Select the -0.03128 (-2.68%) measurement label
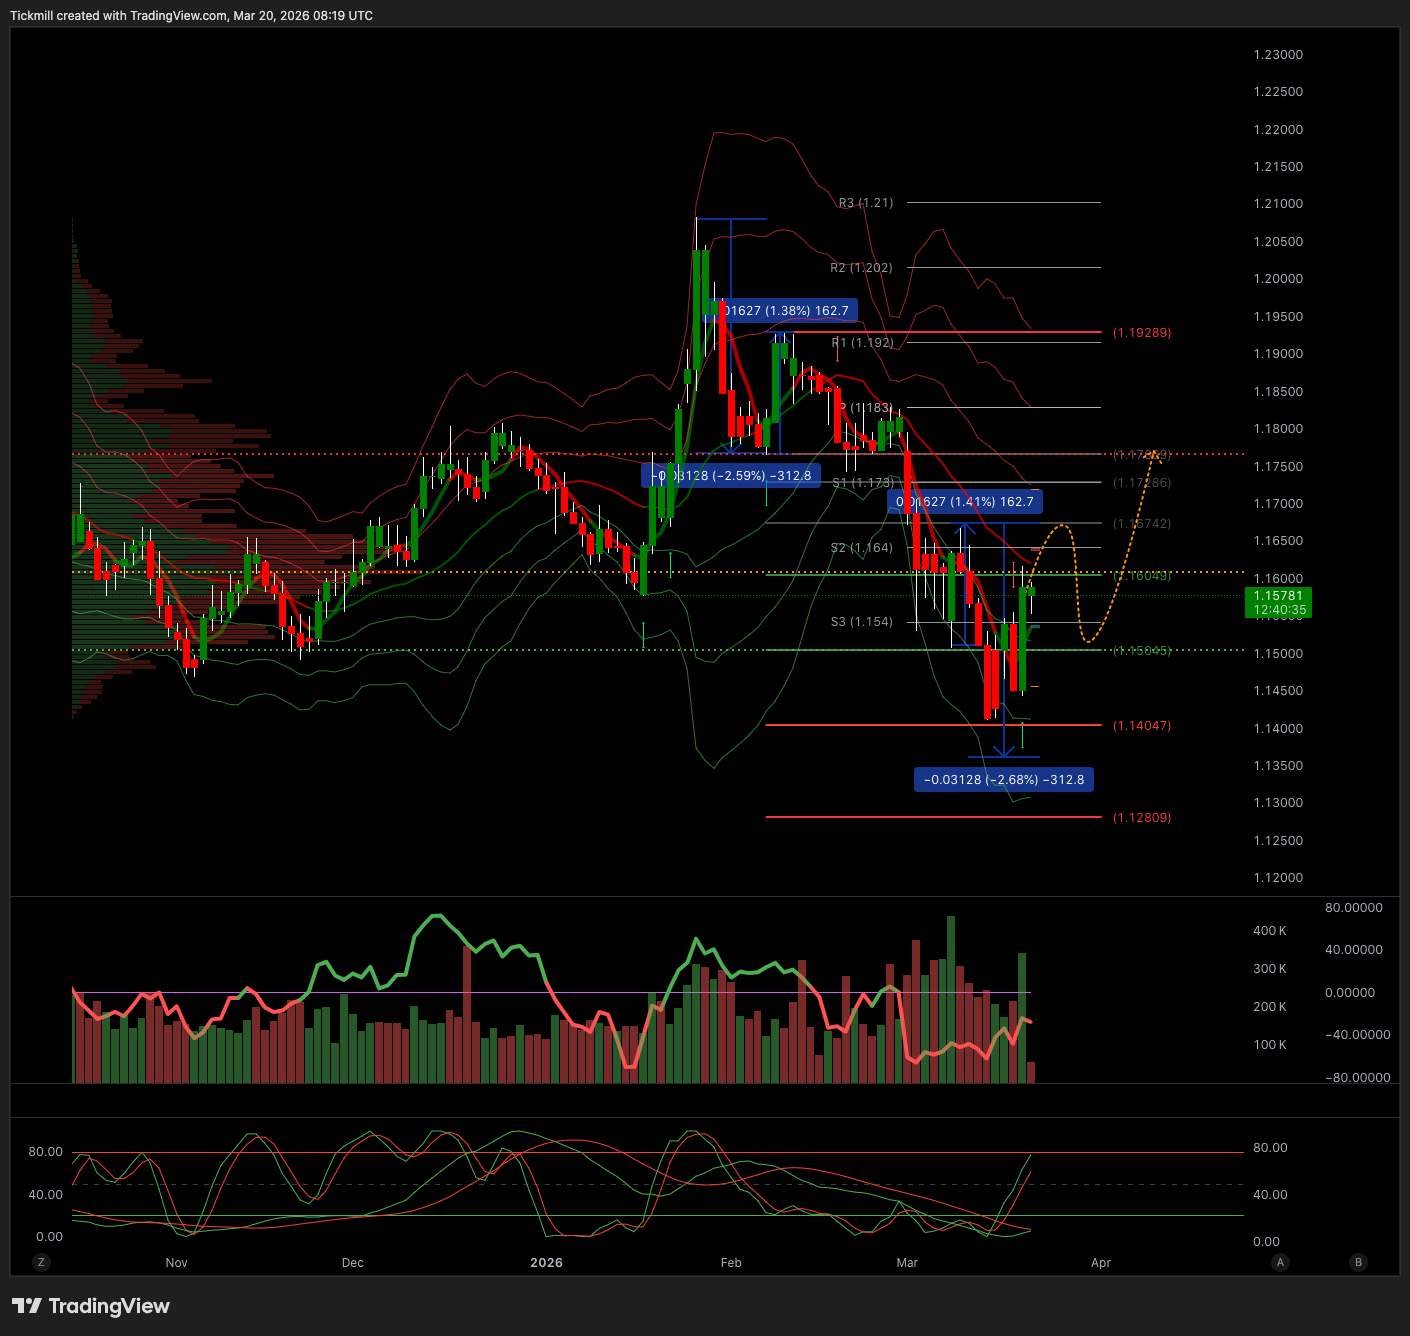The height and width of the screenshot is (1336, 1410). pyautogui.click(x=1003, y=780)
